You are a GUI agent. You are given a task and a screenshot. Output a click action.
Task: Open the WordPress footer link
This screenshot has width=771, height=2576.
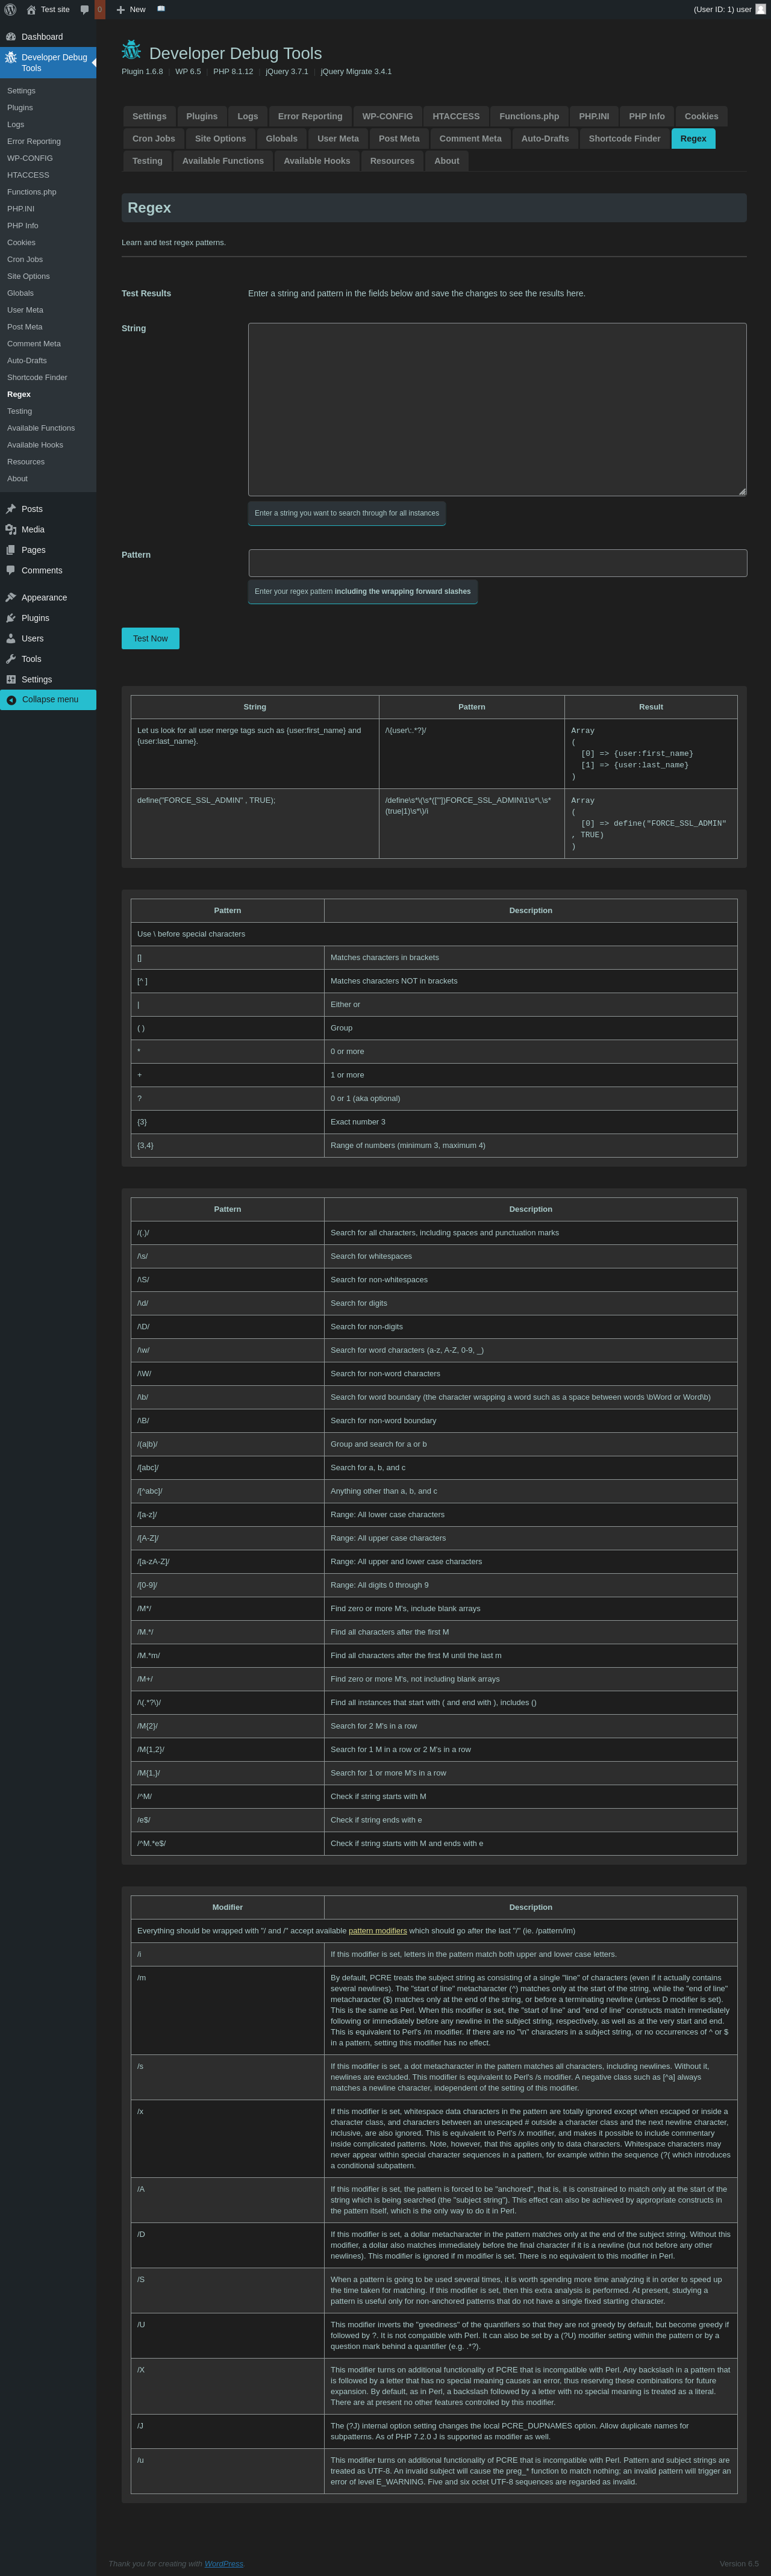[x=224, y=2564]
